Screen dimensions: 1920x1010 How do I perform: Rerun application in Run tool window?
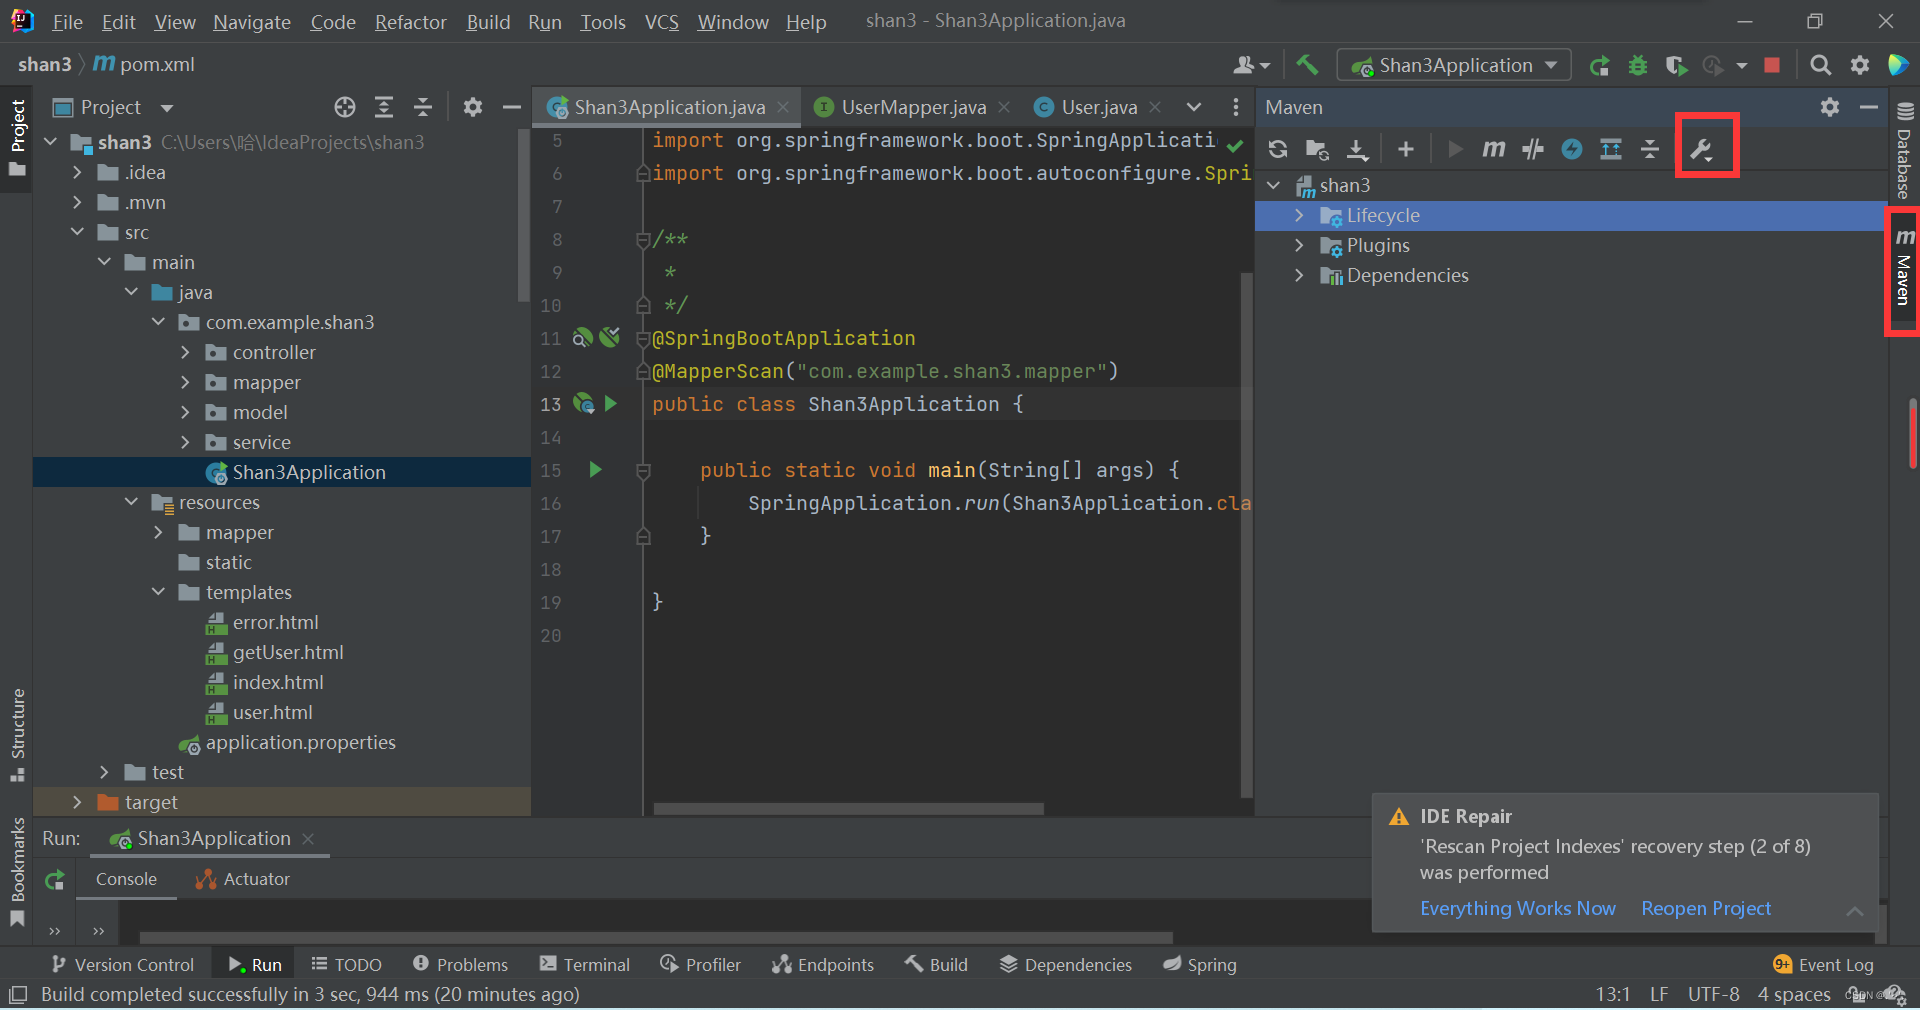(55, 880)
